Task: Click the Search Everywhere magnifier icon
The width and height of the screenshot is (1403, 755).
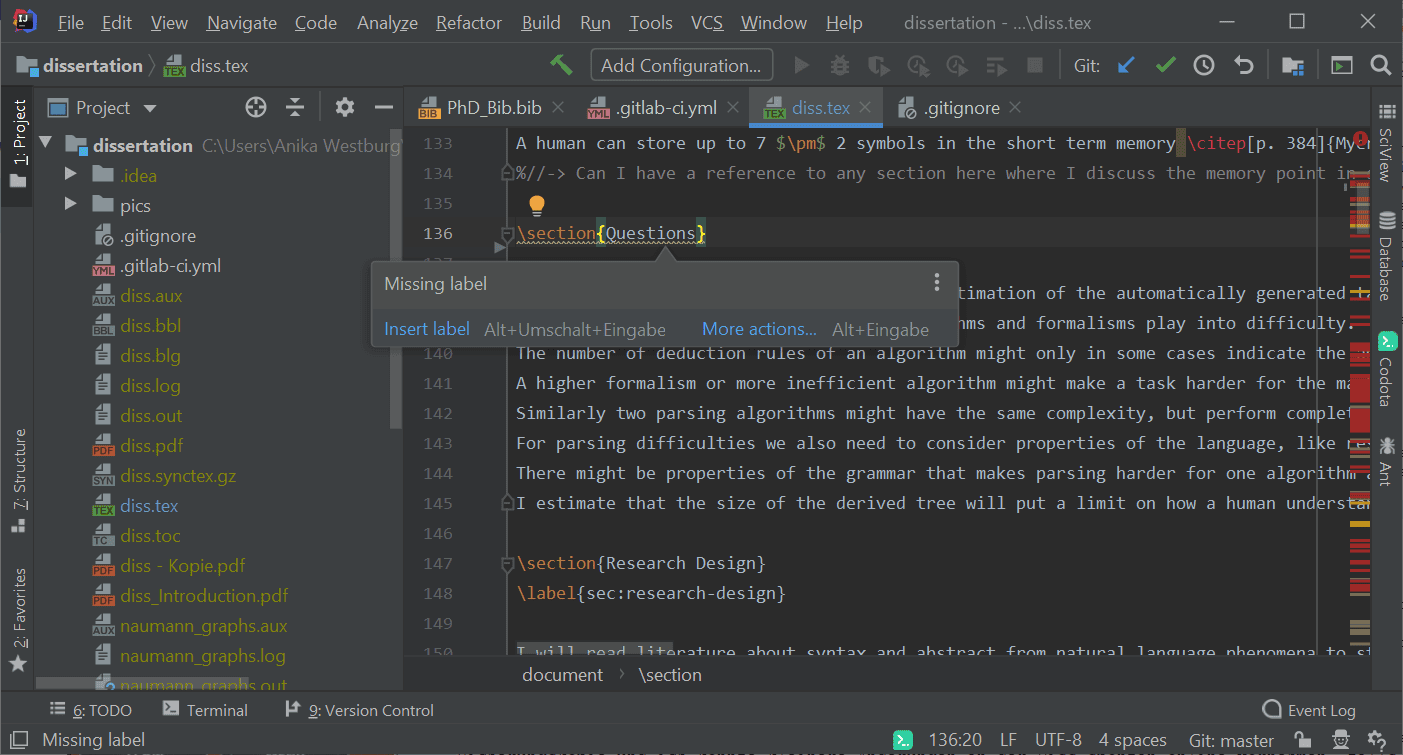Action: click(1381, 64)
